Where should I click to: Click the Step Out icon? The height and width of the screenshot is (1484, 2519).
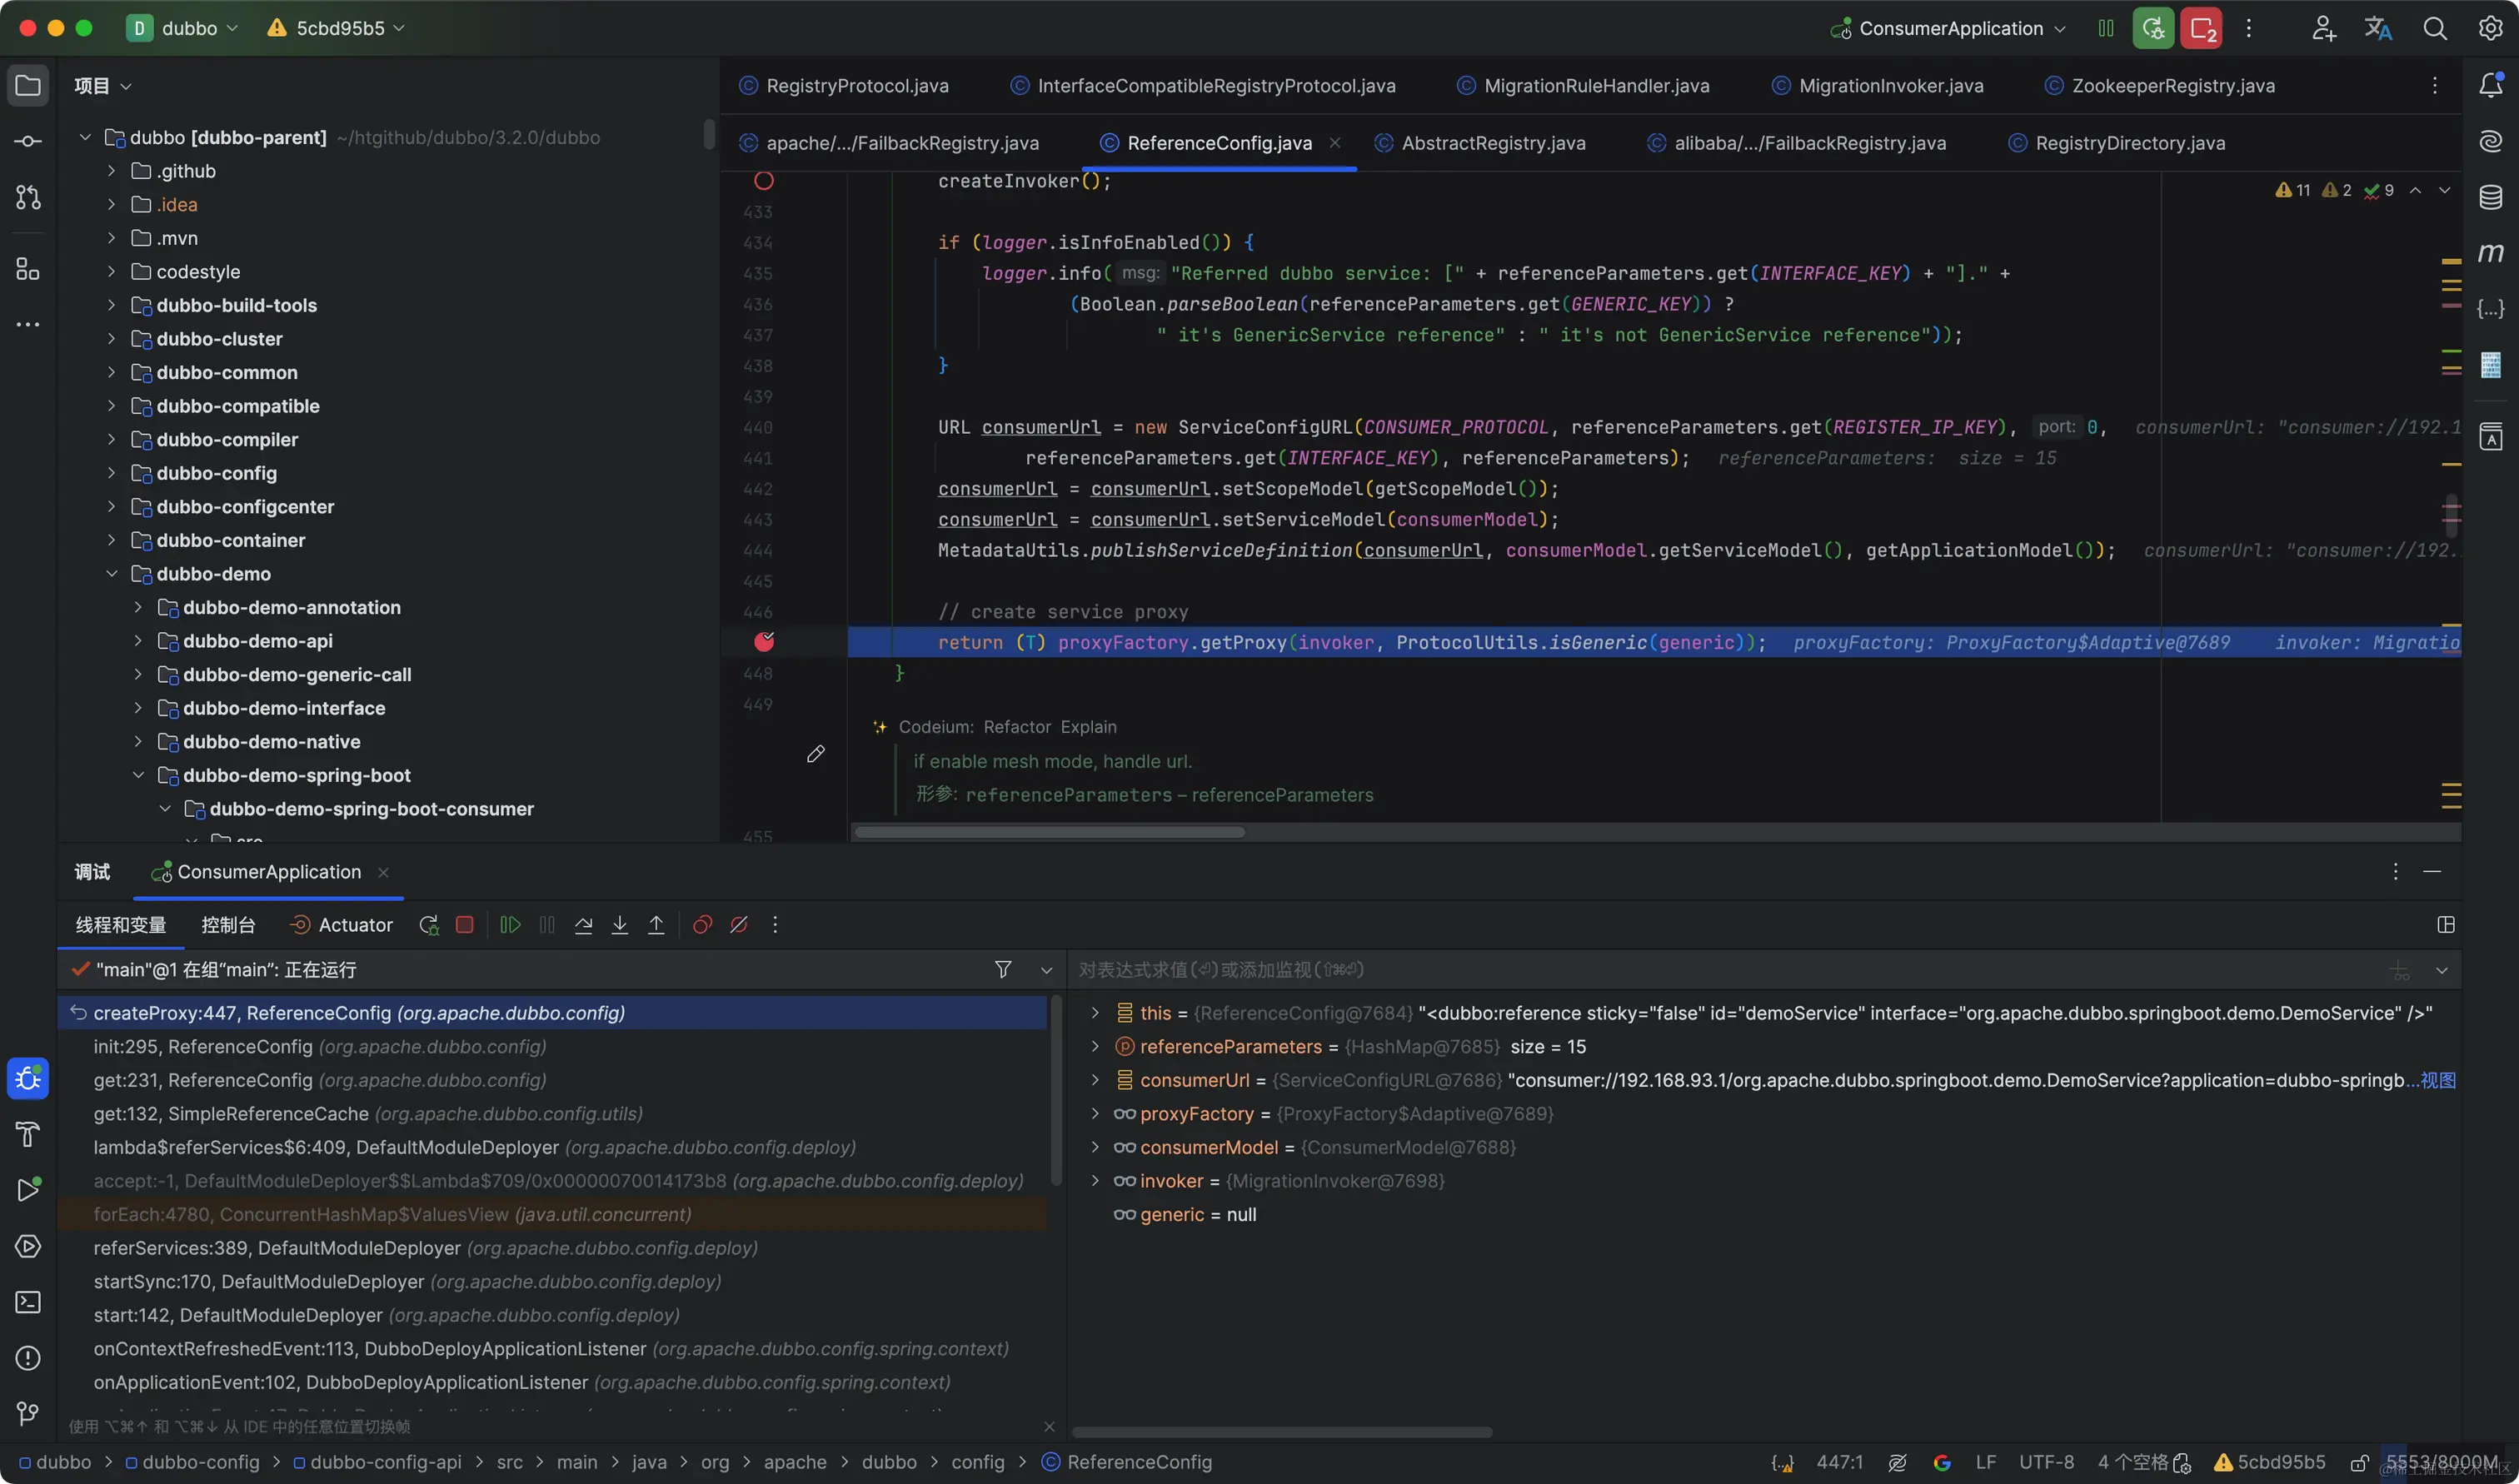click(x=656, y=925)
